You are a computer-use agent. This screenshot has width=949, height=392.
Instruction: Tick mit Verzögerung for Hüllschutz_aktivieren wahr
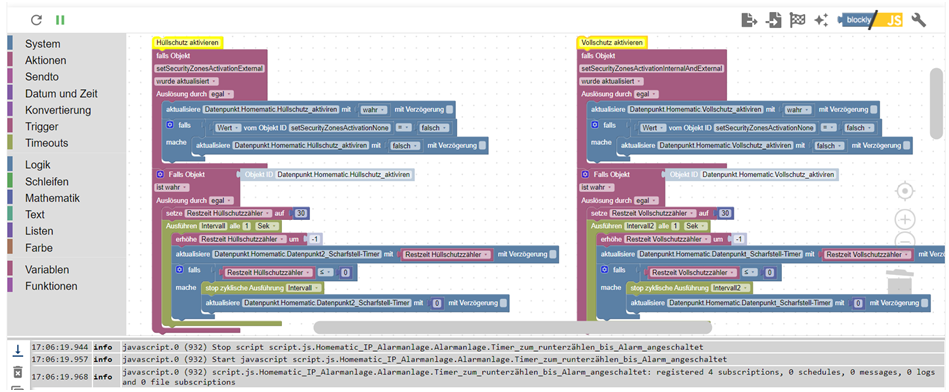[450, 110]
